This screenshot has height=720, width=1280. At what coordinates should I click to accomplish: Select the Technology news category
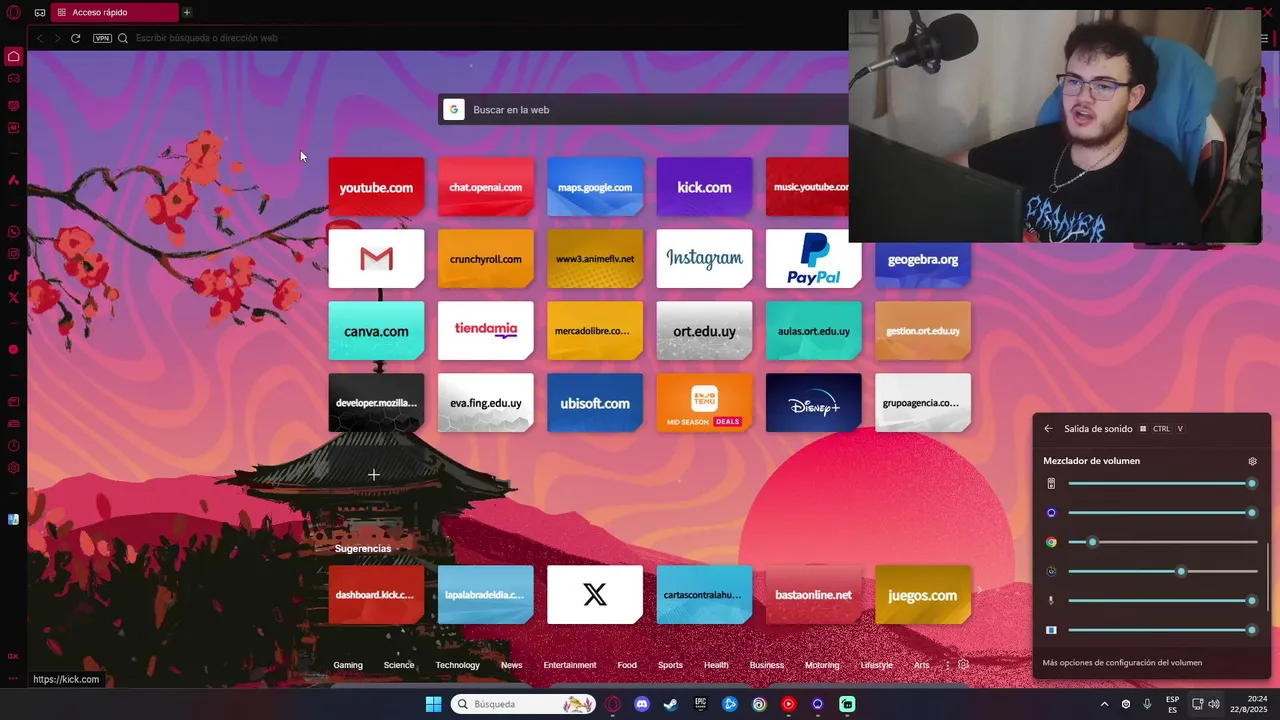(458, 665)
